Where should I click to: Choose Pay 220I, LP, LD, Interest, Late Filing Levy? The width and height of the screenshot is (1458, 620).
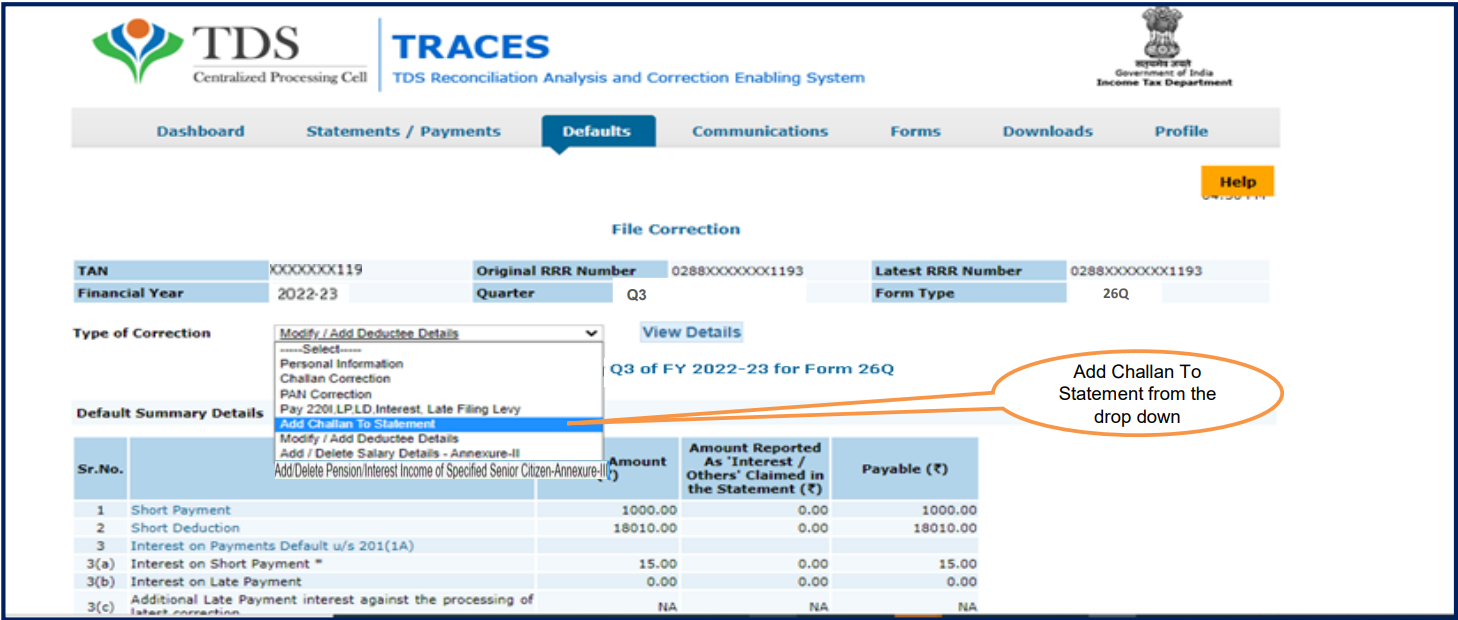point(438,409)
